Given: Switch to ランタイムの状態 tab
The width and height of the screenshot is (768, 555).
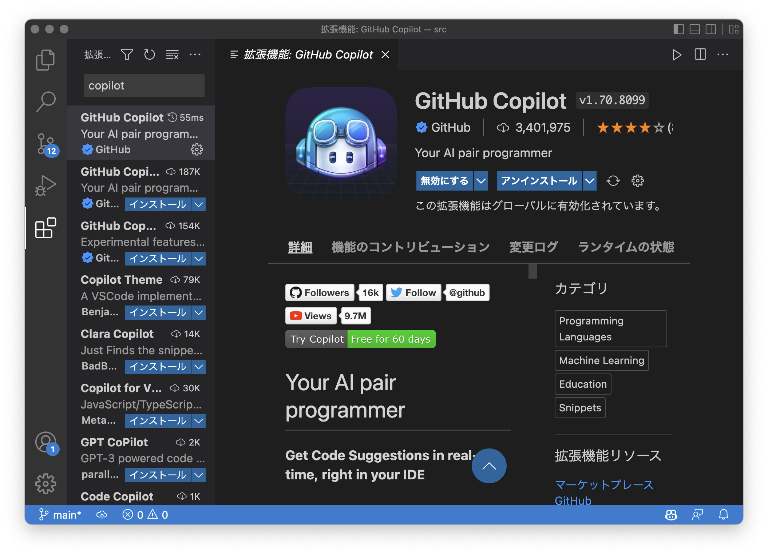Looking at the screenshot, I should coord(626,247).
